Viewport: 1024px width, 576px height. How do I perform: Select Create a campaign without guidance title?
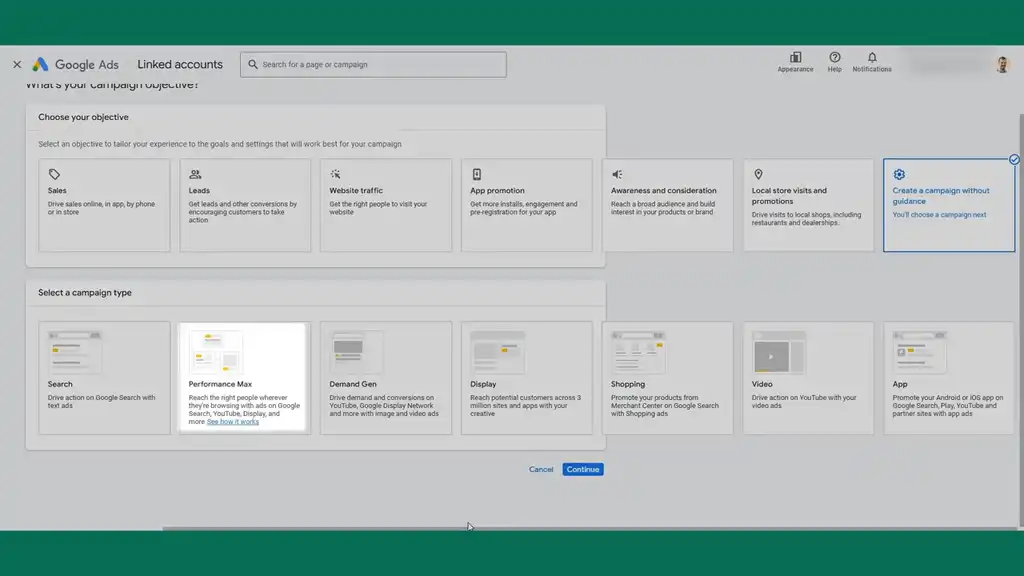(x=941, y=196)
